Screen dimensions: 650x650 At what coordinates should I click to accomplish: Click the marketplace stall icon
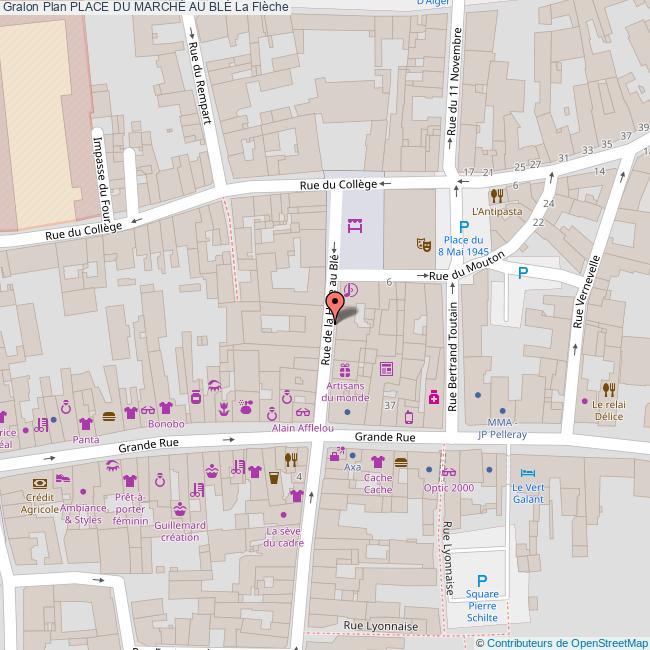pyautogui.click(x=353, y=228)
